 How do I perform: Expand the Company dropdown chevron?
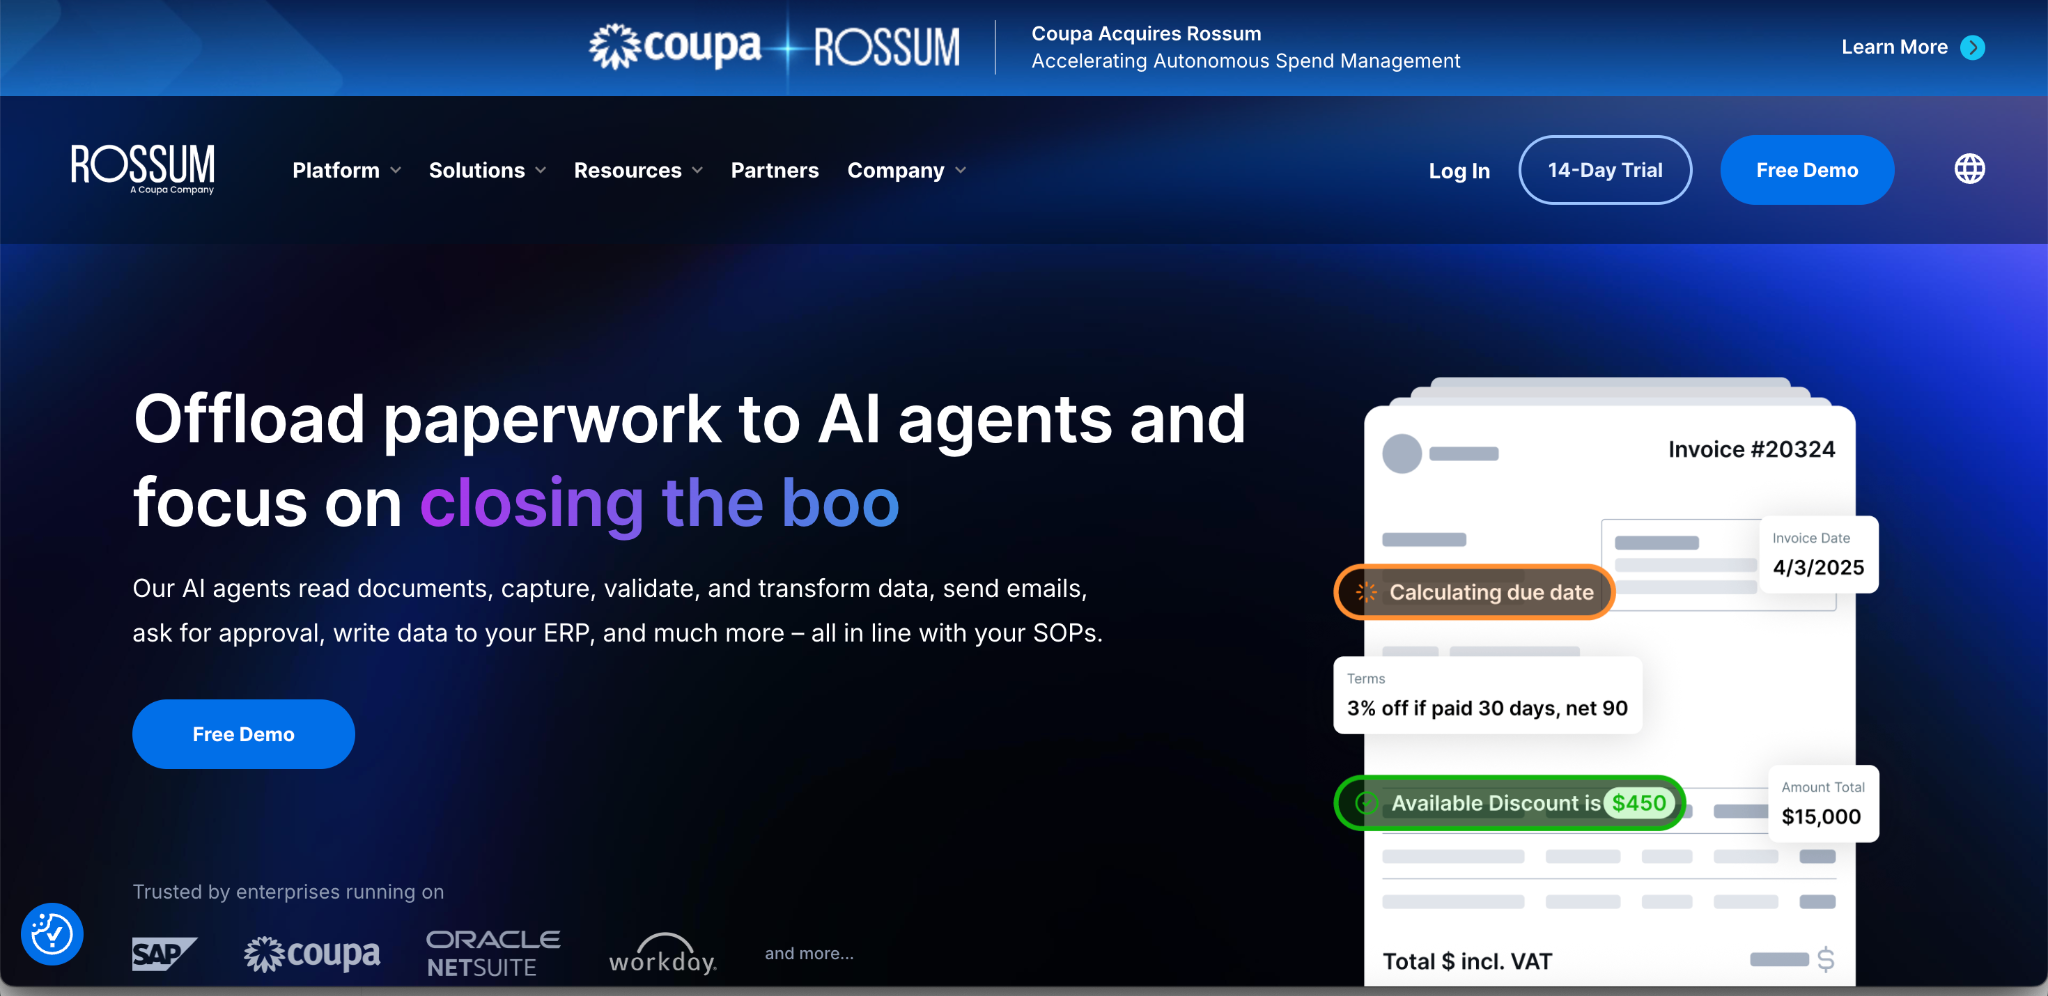[961, 170]
